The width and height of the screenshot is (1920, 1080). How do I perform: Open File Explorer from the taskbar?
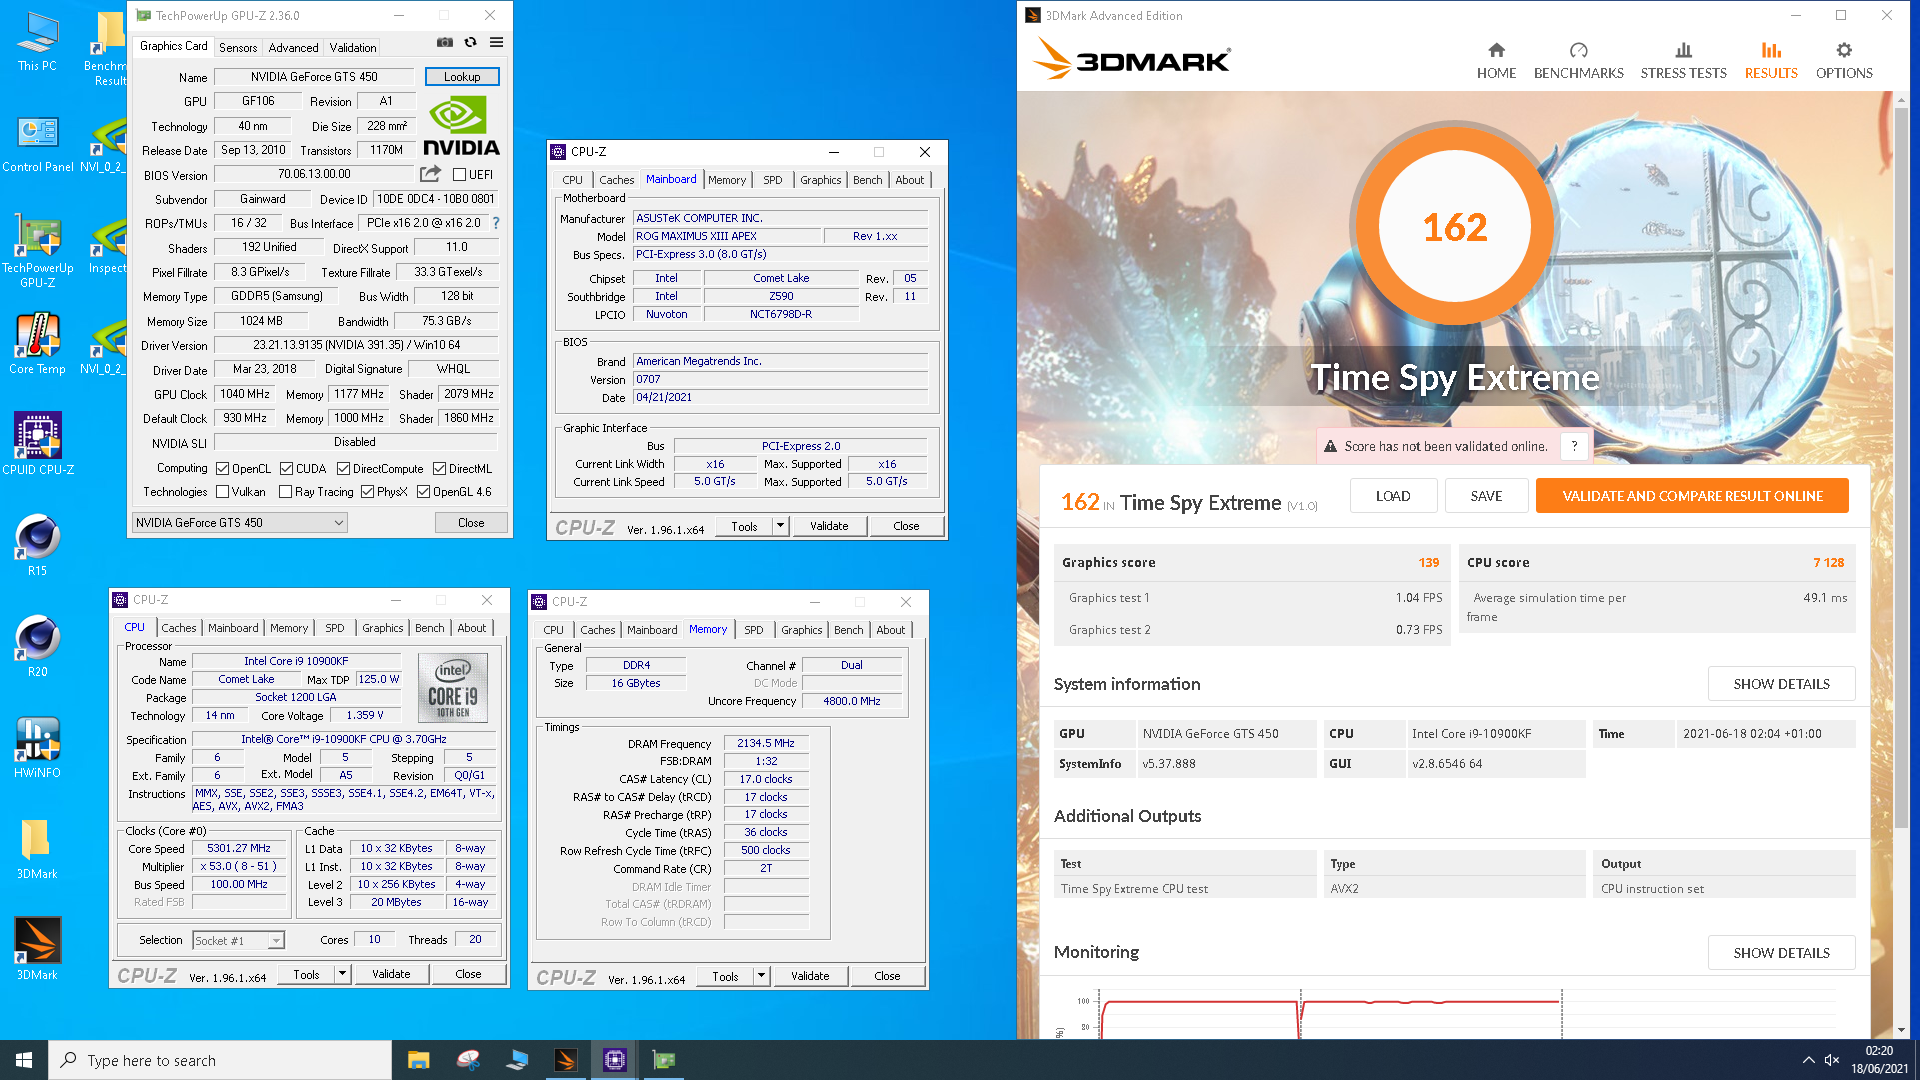(418, 1060)
